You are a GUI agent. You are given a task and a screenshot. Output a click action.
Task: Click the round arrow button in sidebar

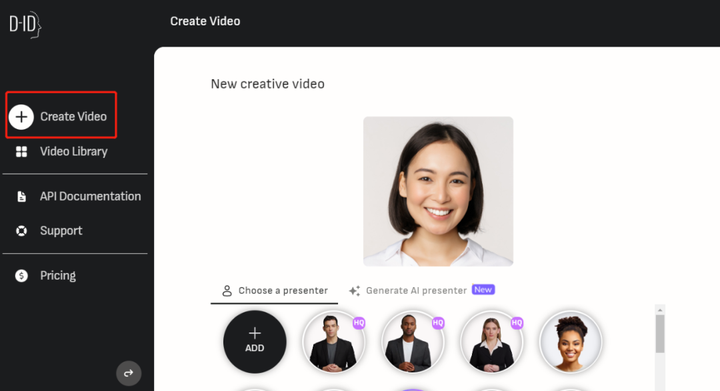coord(129,373)
